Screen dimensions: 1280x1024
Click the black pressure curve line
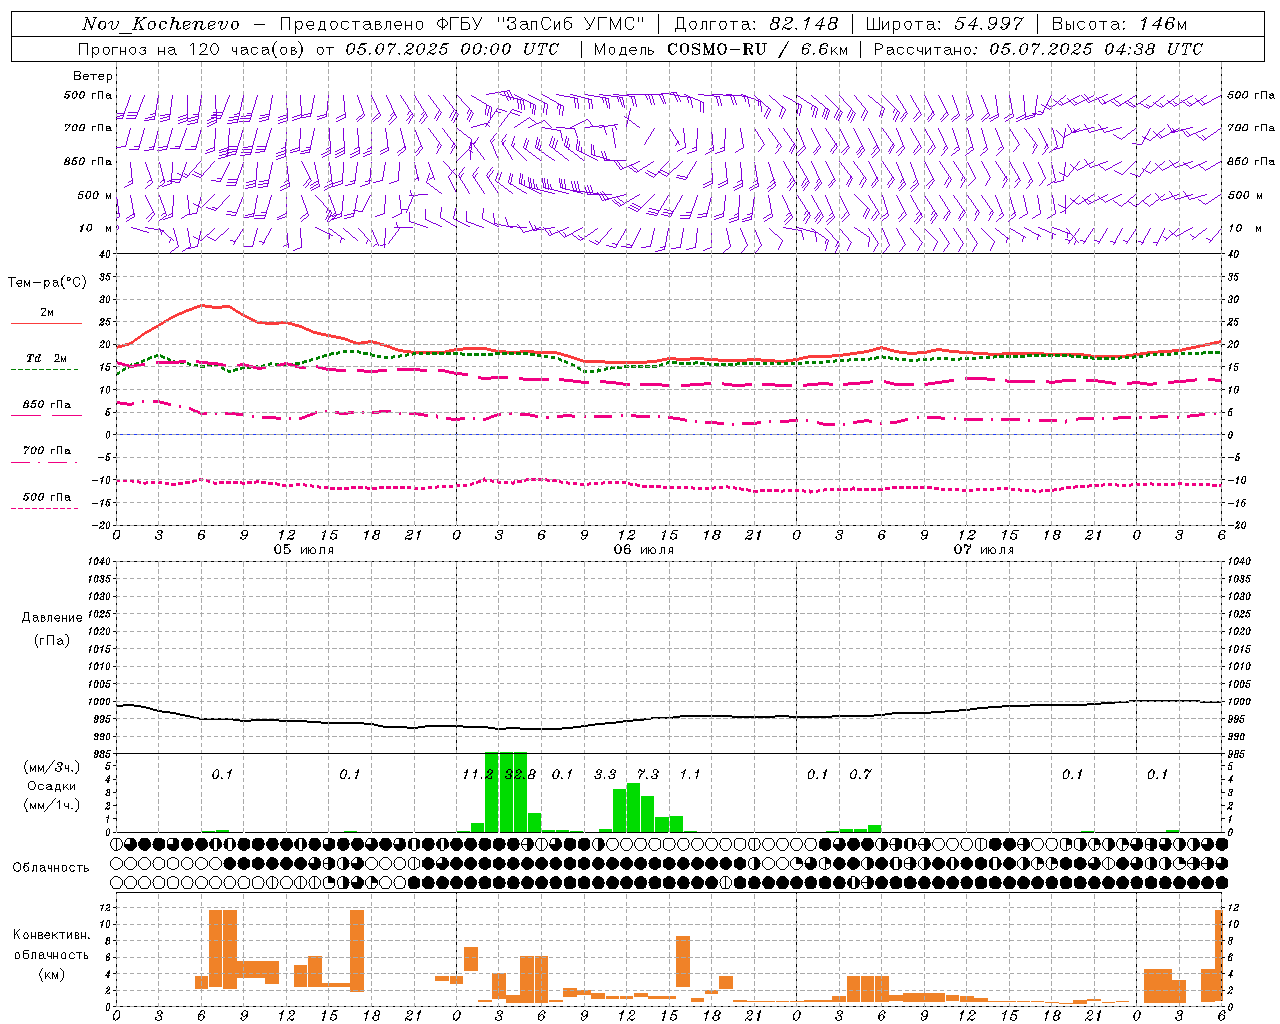(x=670, y=717)
